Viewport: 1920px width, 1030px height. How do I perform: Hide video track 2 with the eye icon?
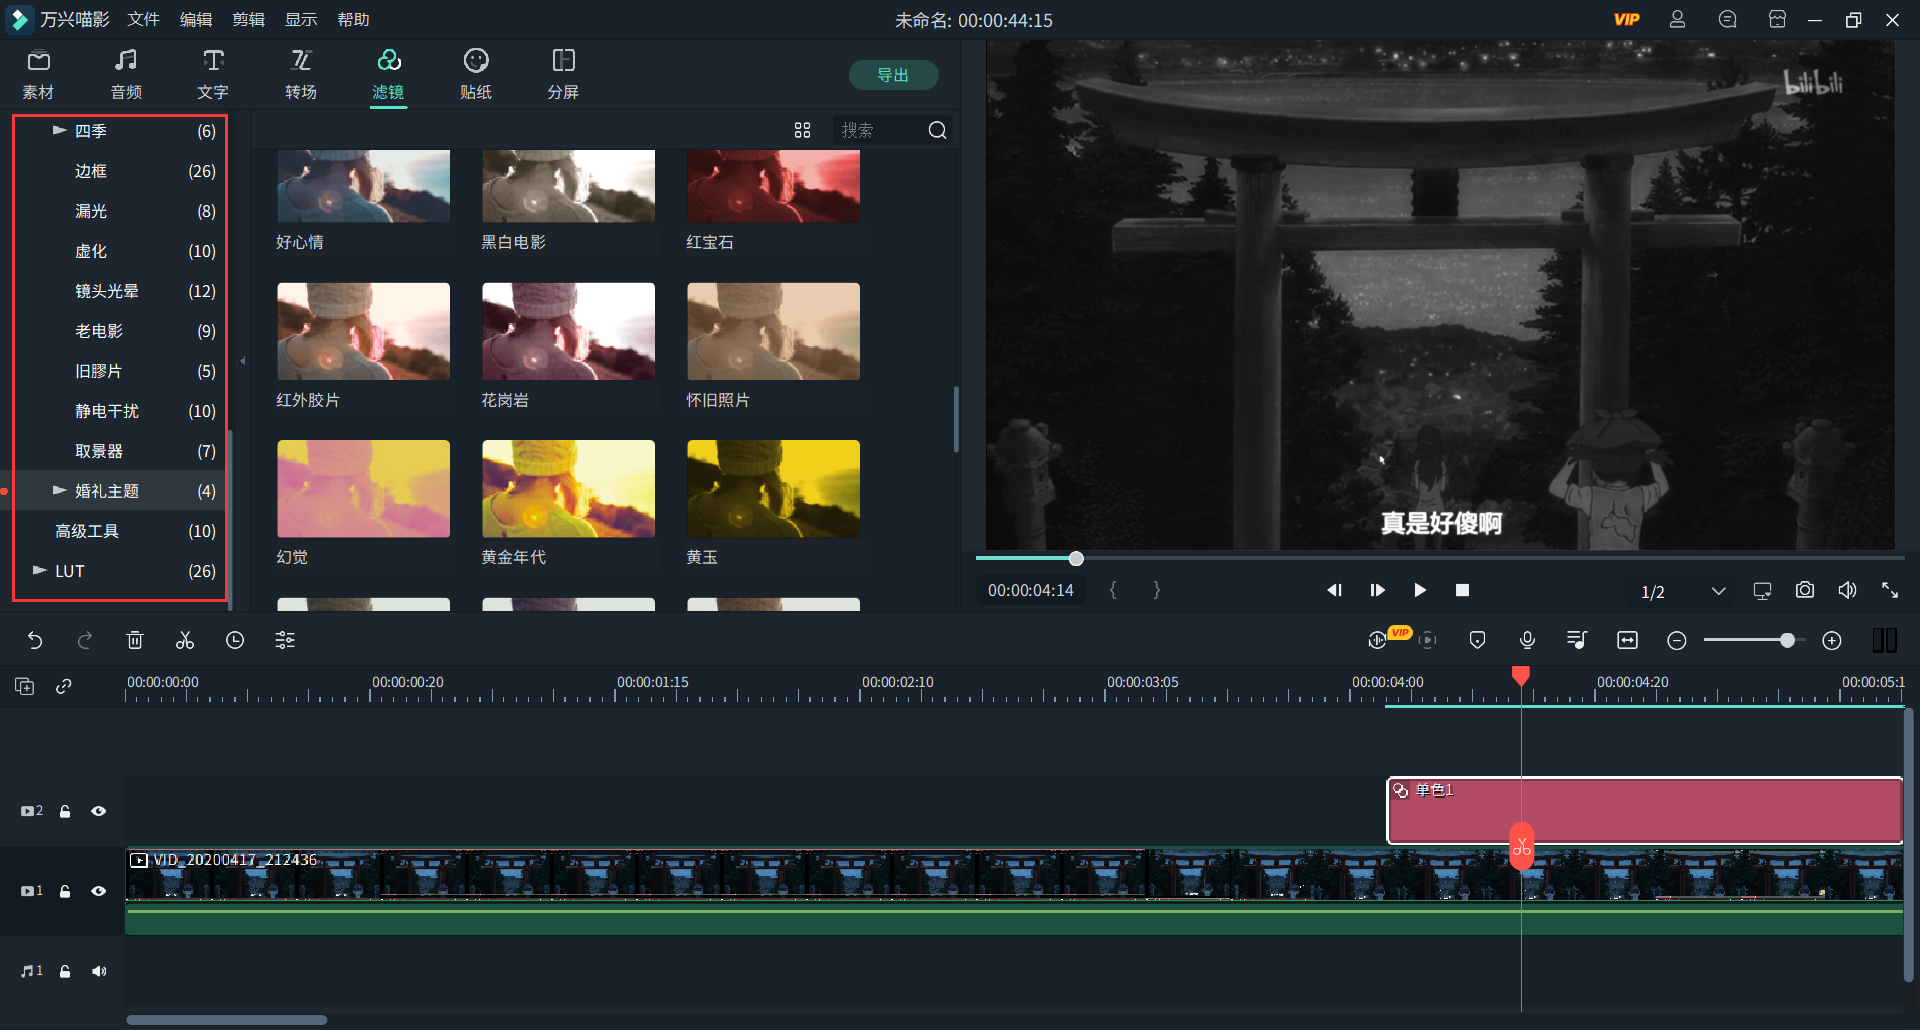point(98,811)
